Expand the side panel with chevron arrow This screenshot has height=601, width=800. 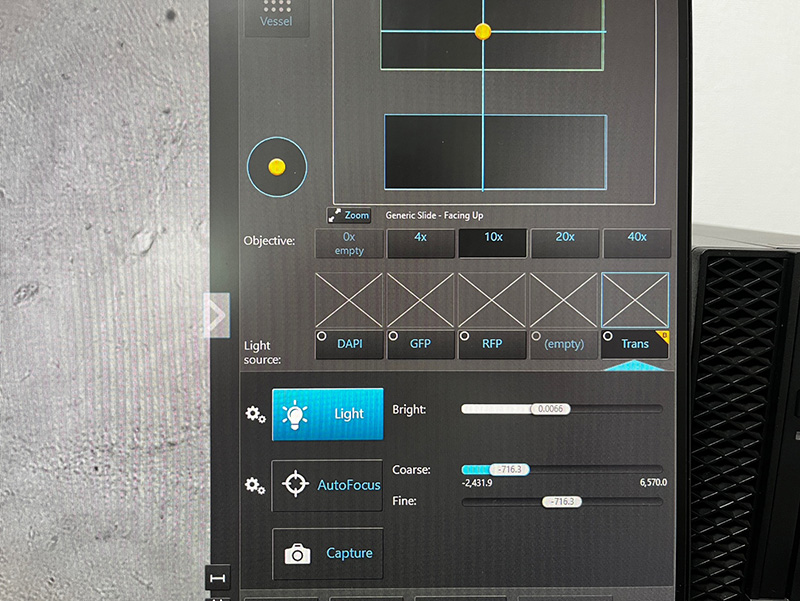point(217,315)
